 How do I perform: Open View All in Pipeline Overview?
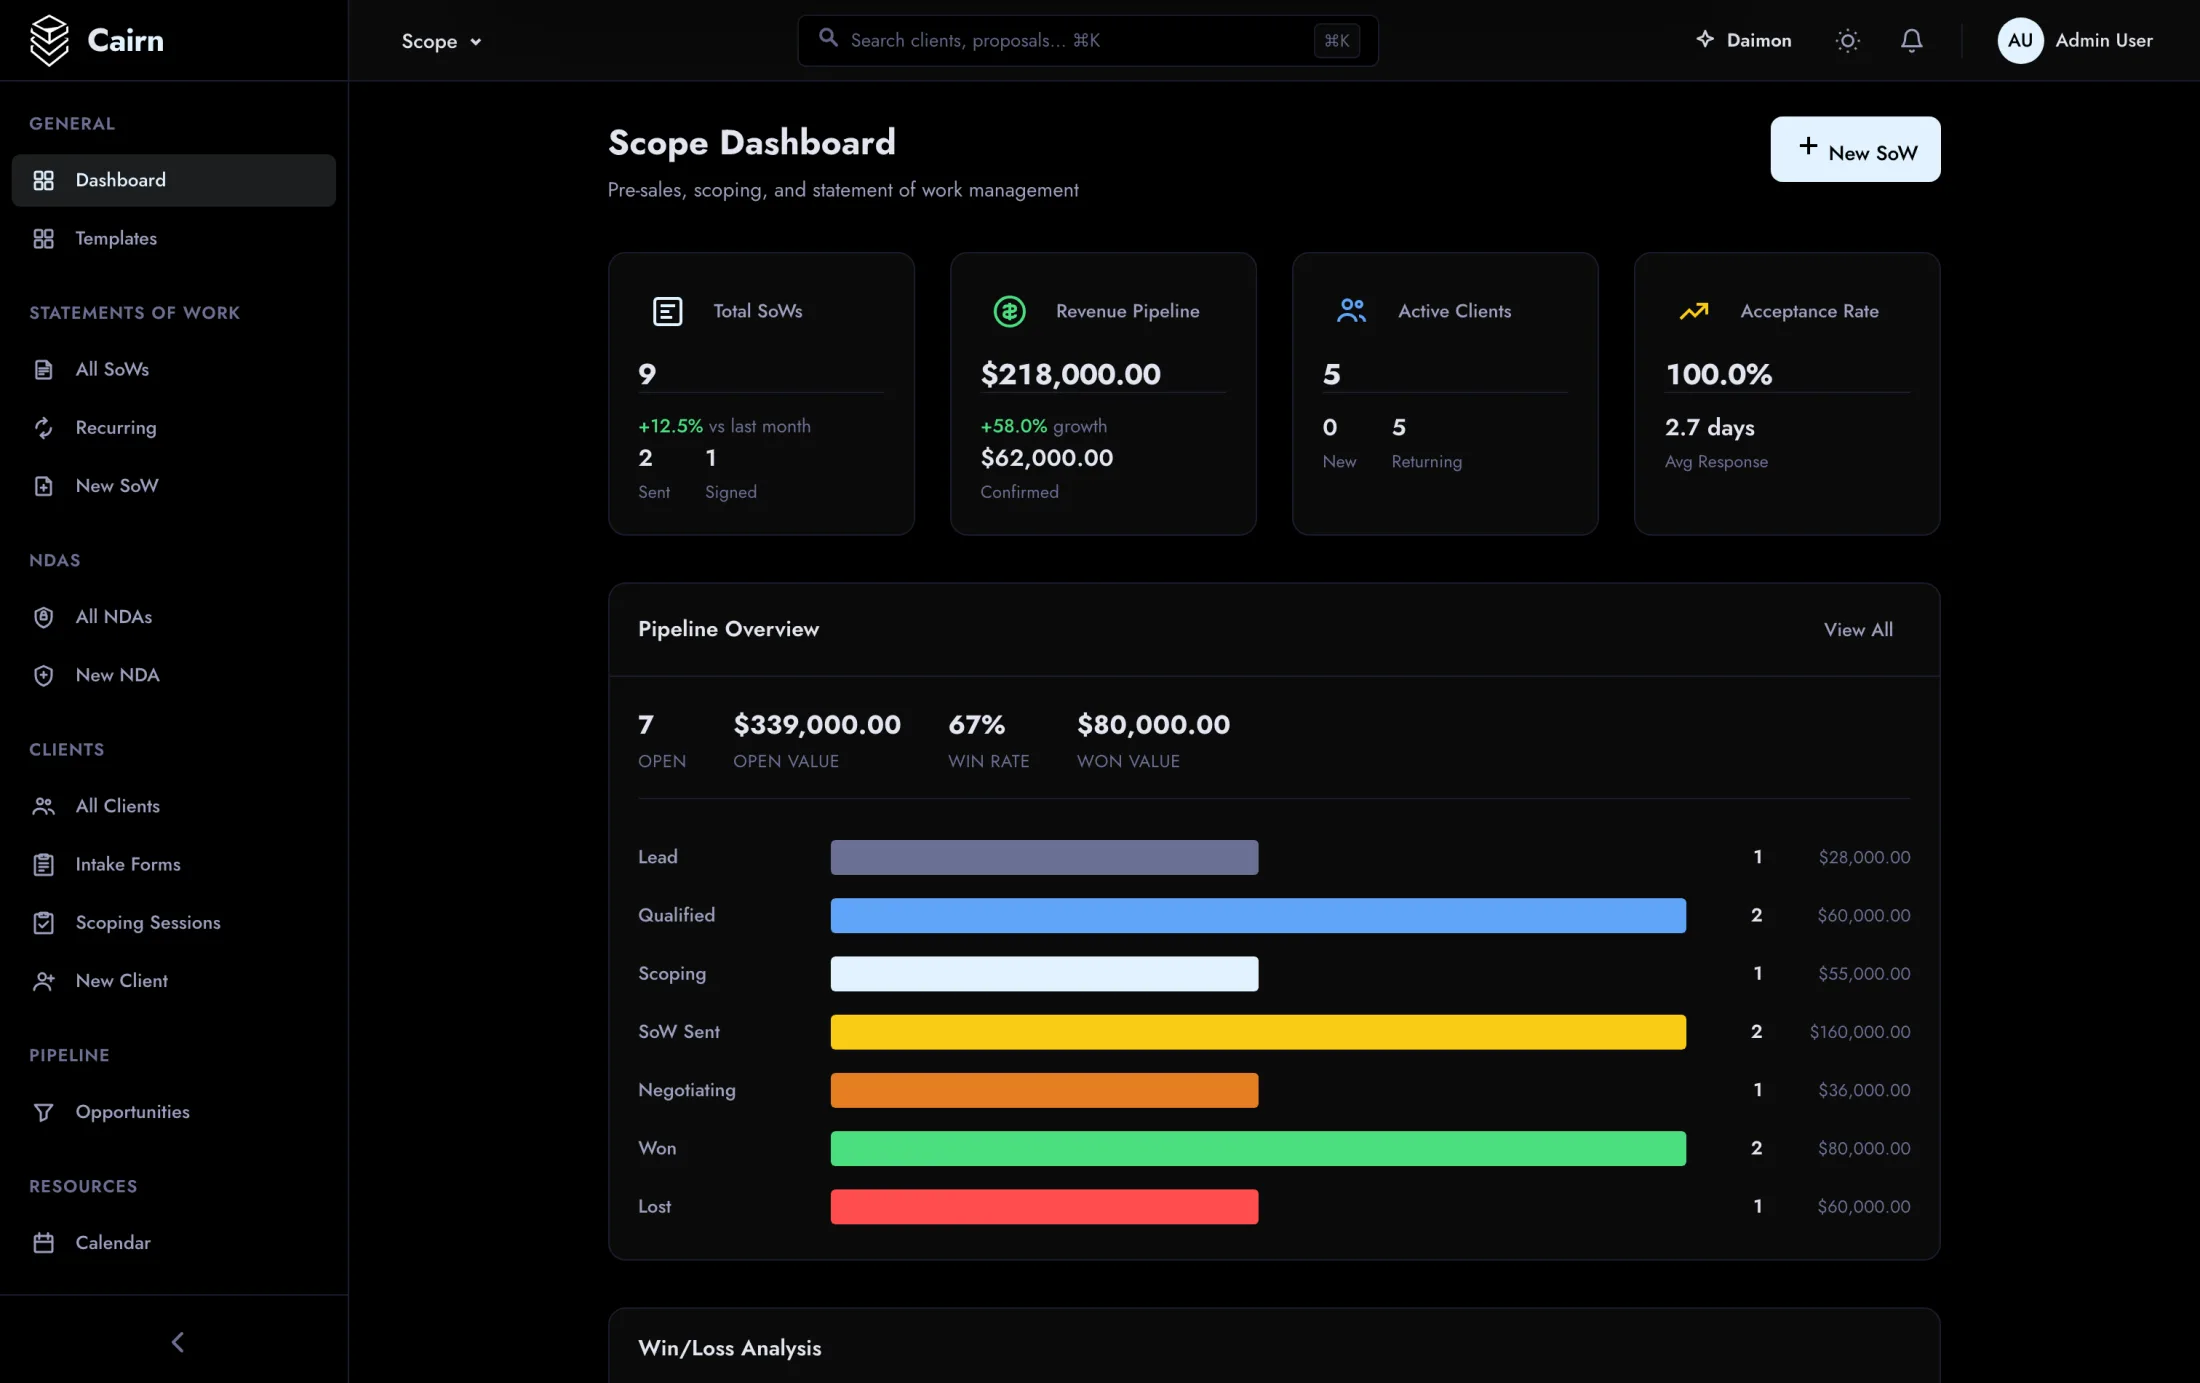(x=1858, y=630)
